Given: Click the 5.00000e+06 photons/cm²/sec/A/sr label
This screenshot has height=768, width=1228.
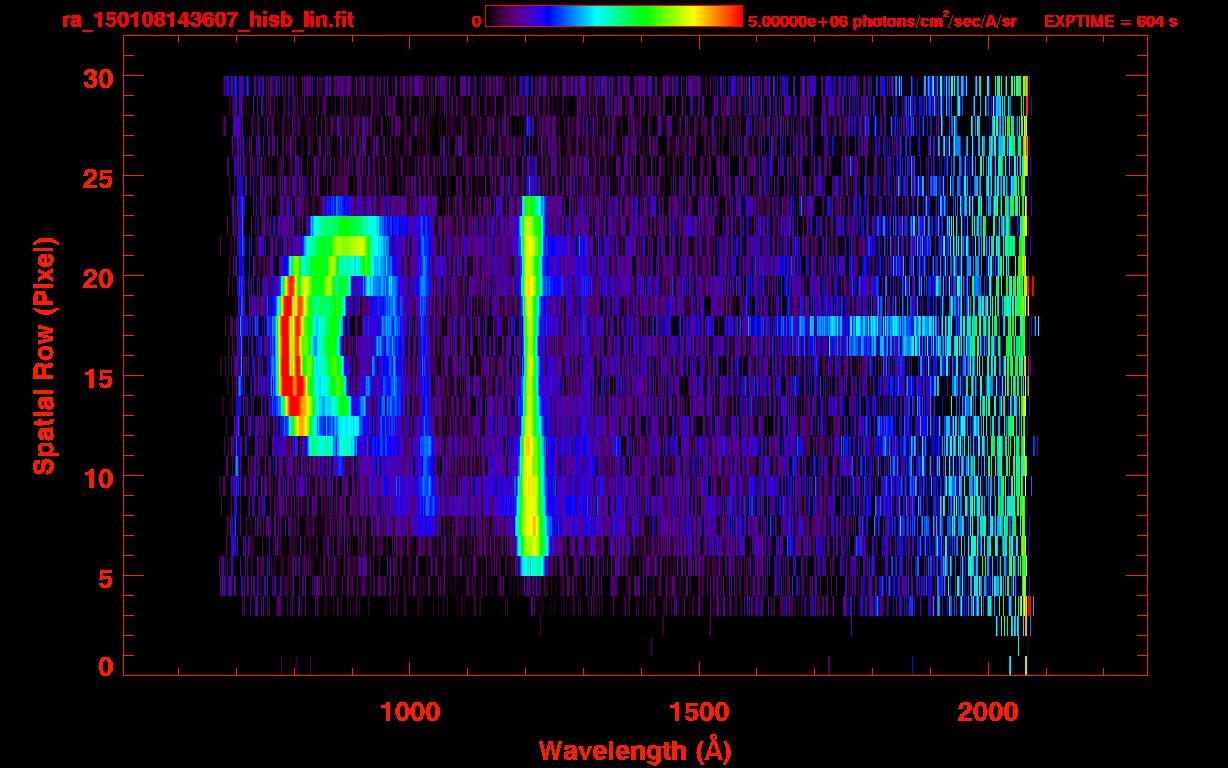Looking at the screenshot, I should (x=882, y=20).
